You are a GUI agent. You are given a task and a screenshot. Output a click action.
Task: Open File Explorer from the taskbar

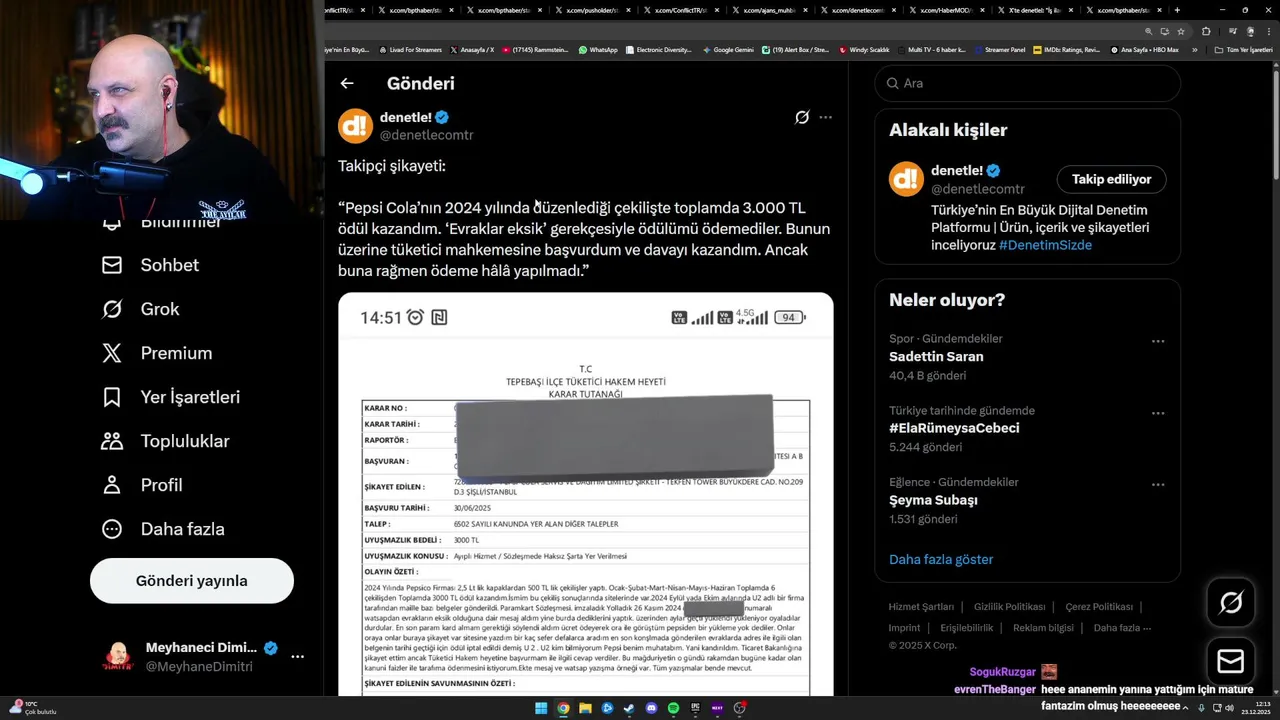tap(585, 708)
